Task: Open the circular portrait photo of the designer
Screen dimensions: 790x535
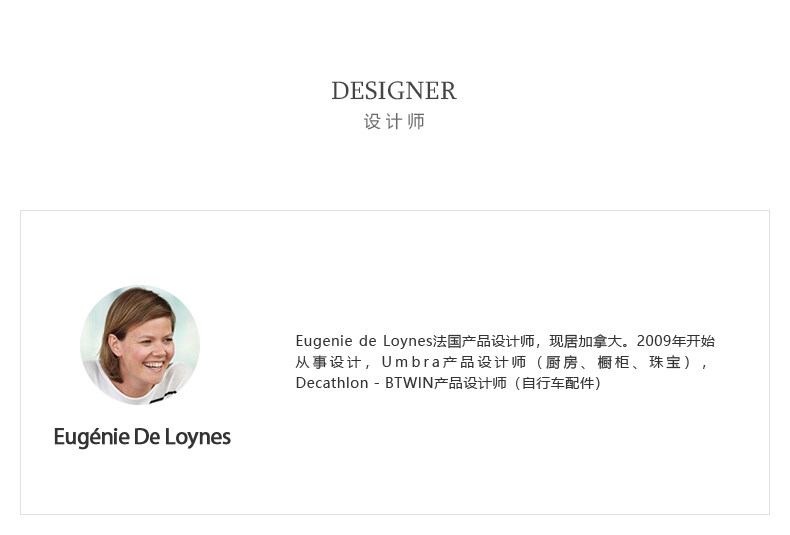Action: [x=140, y=345]
